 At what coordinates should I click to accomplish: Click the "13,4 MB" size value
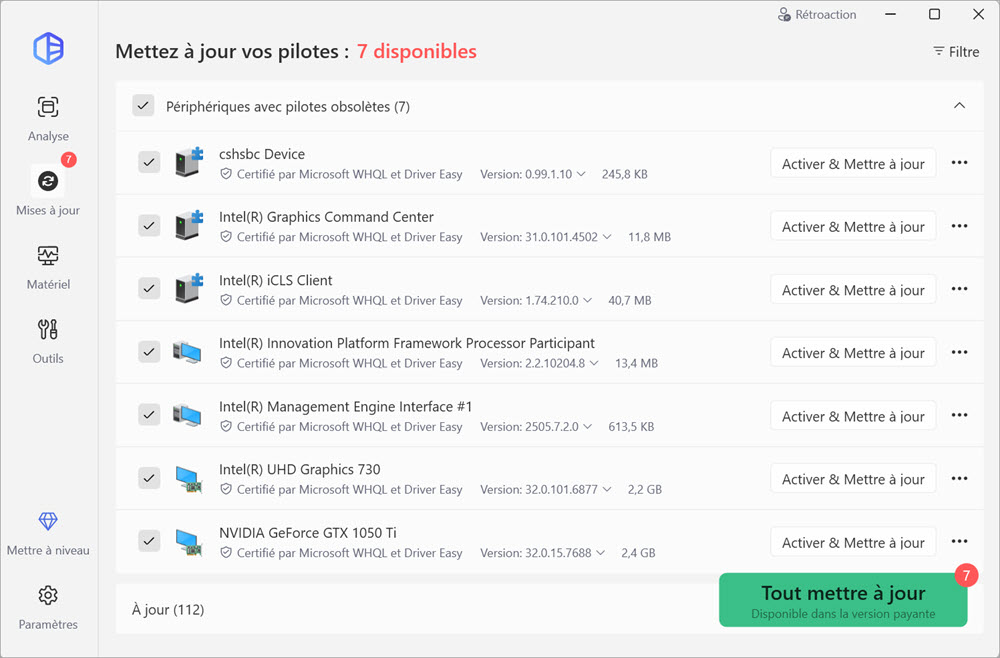(636, 363)
